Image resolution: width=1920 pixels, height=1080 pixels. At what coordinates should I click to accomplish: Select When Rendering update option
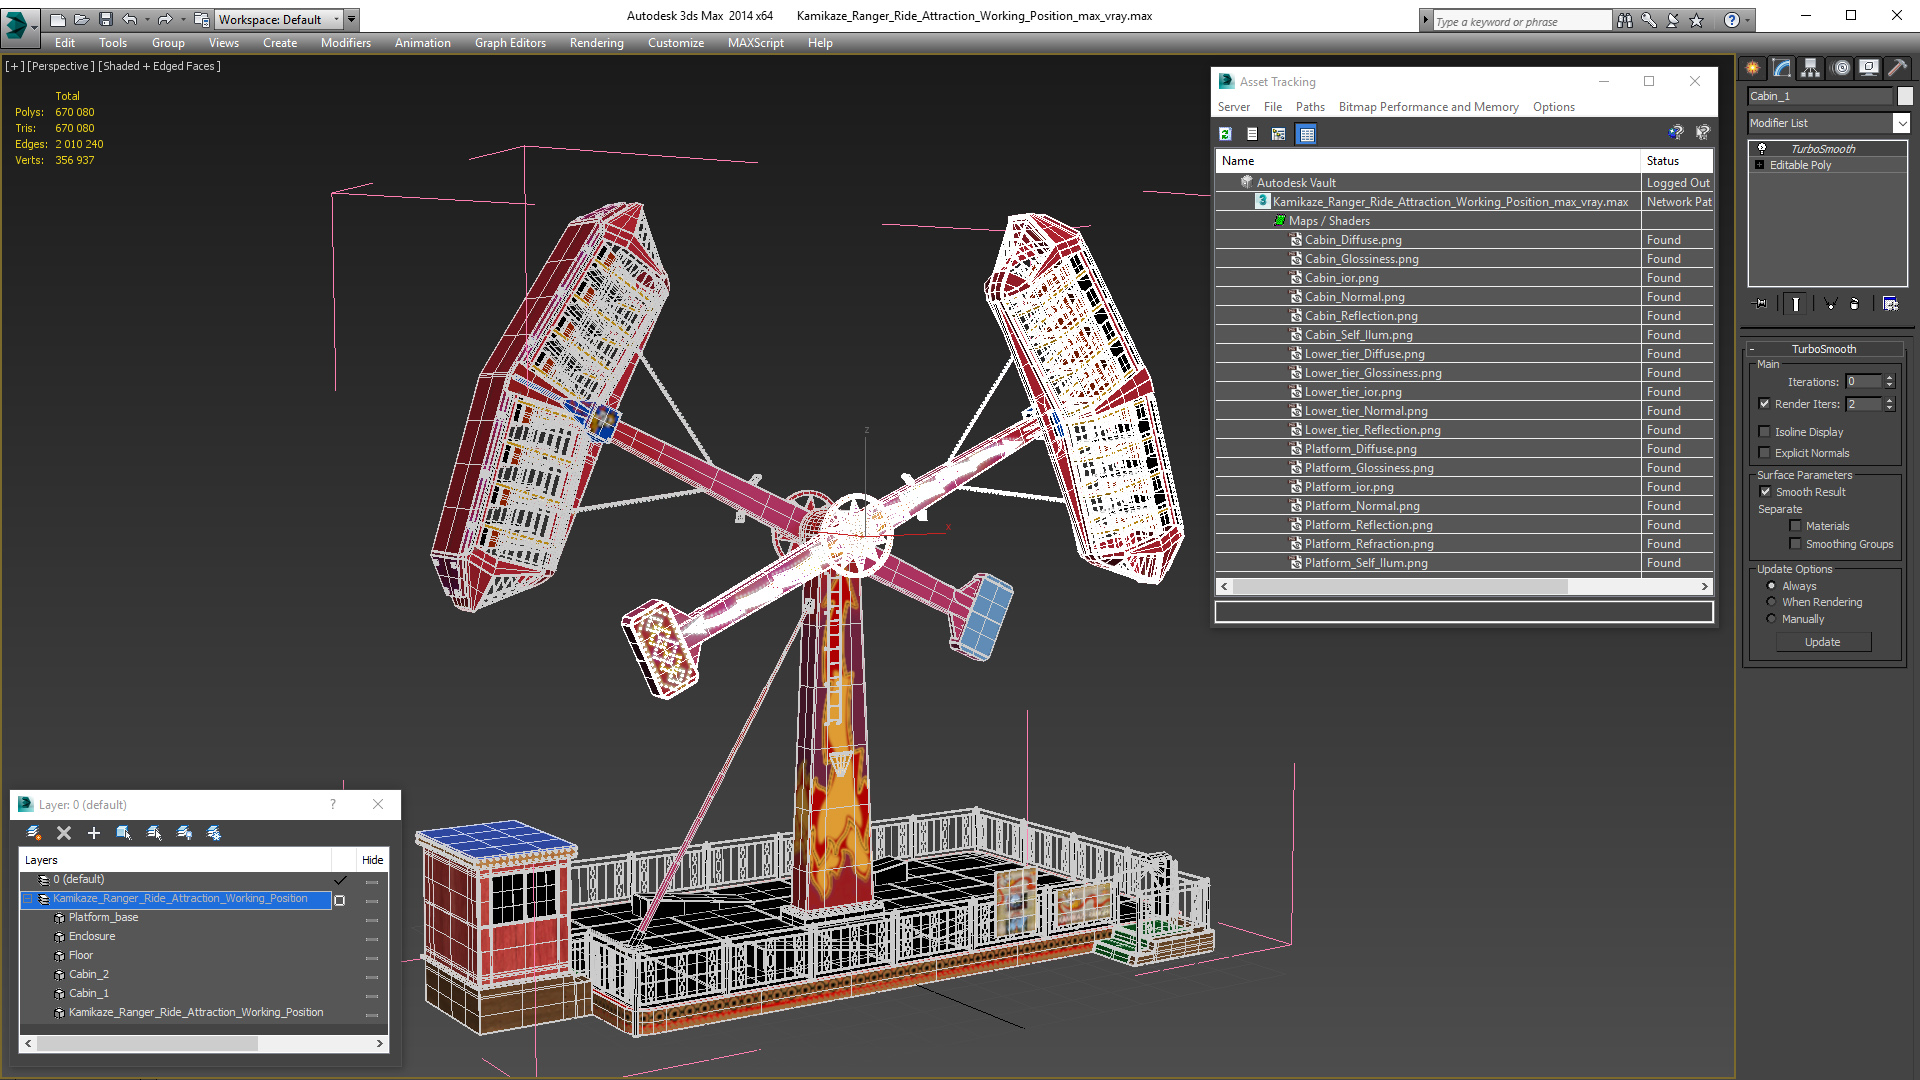point(1772,602)
